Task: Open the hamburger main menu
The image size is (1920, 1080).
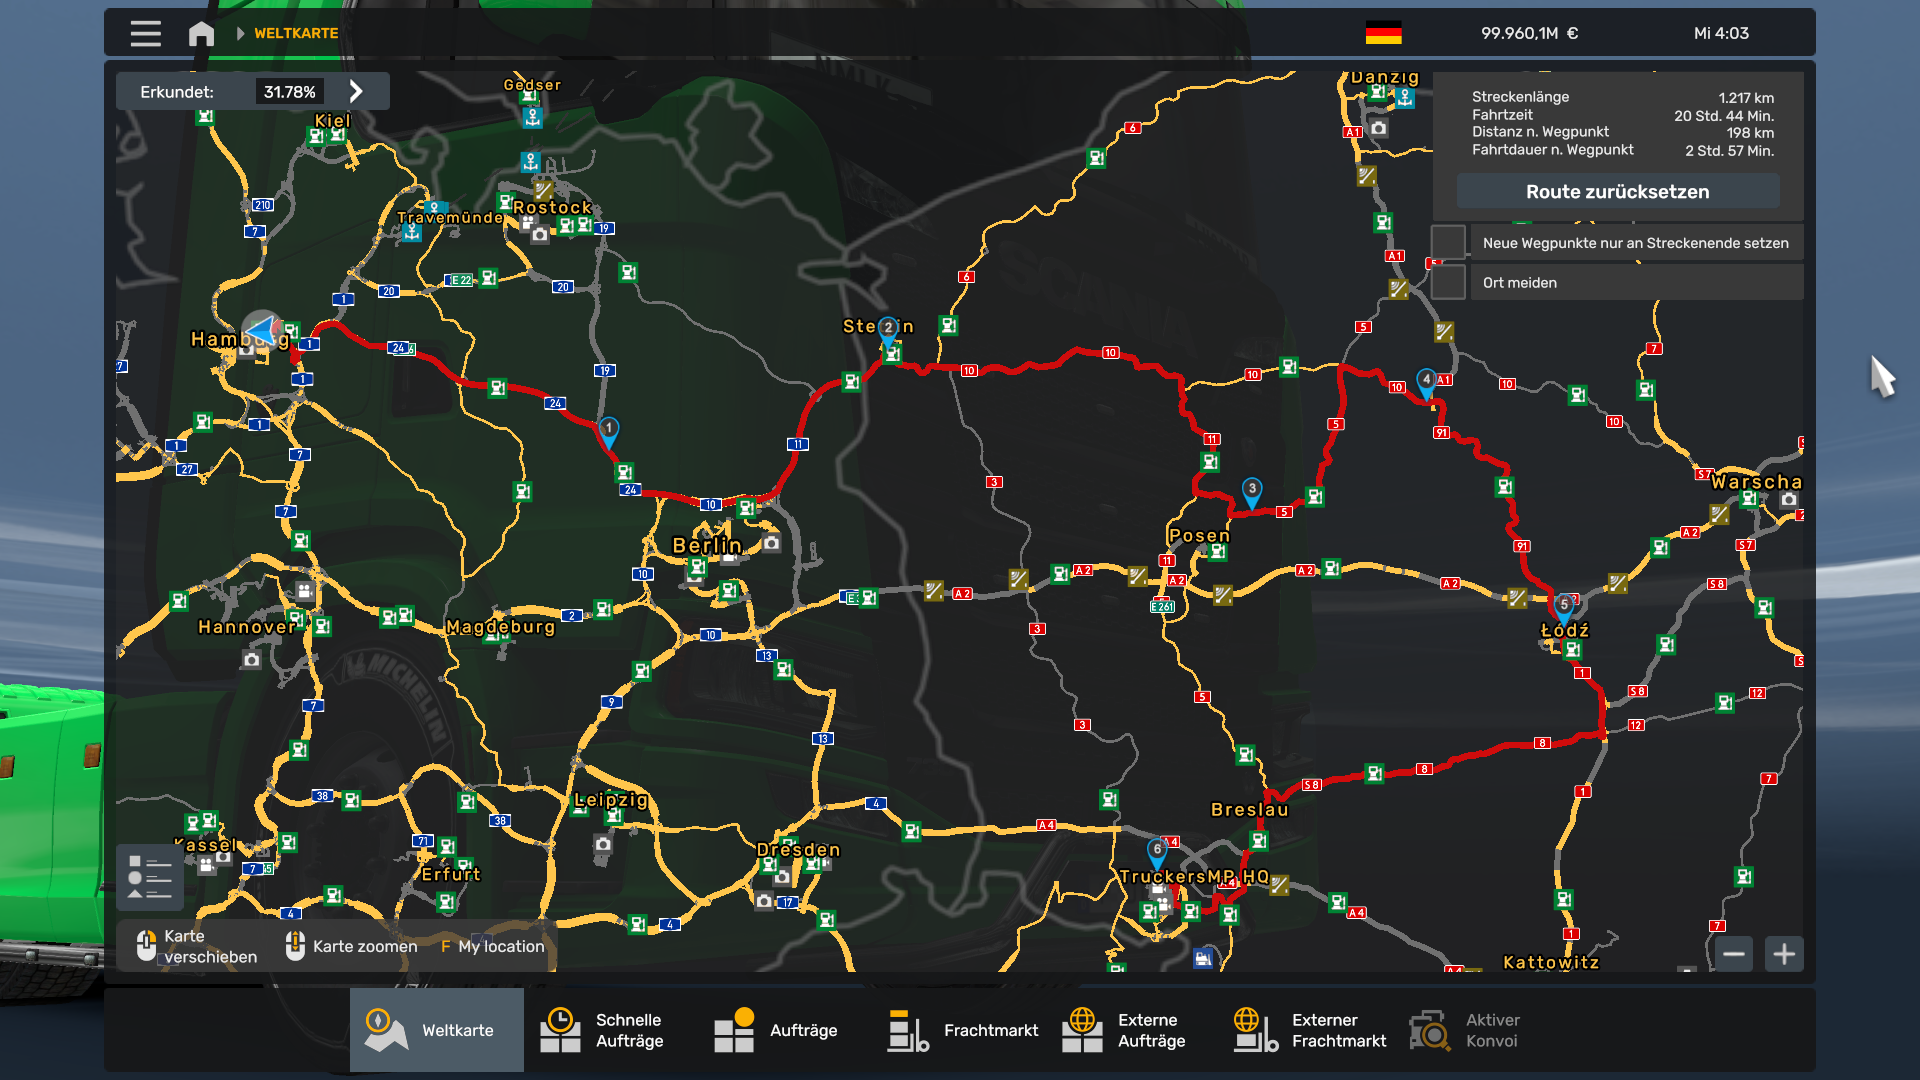Action: (145, 33)
